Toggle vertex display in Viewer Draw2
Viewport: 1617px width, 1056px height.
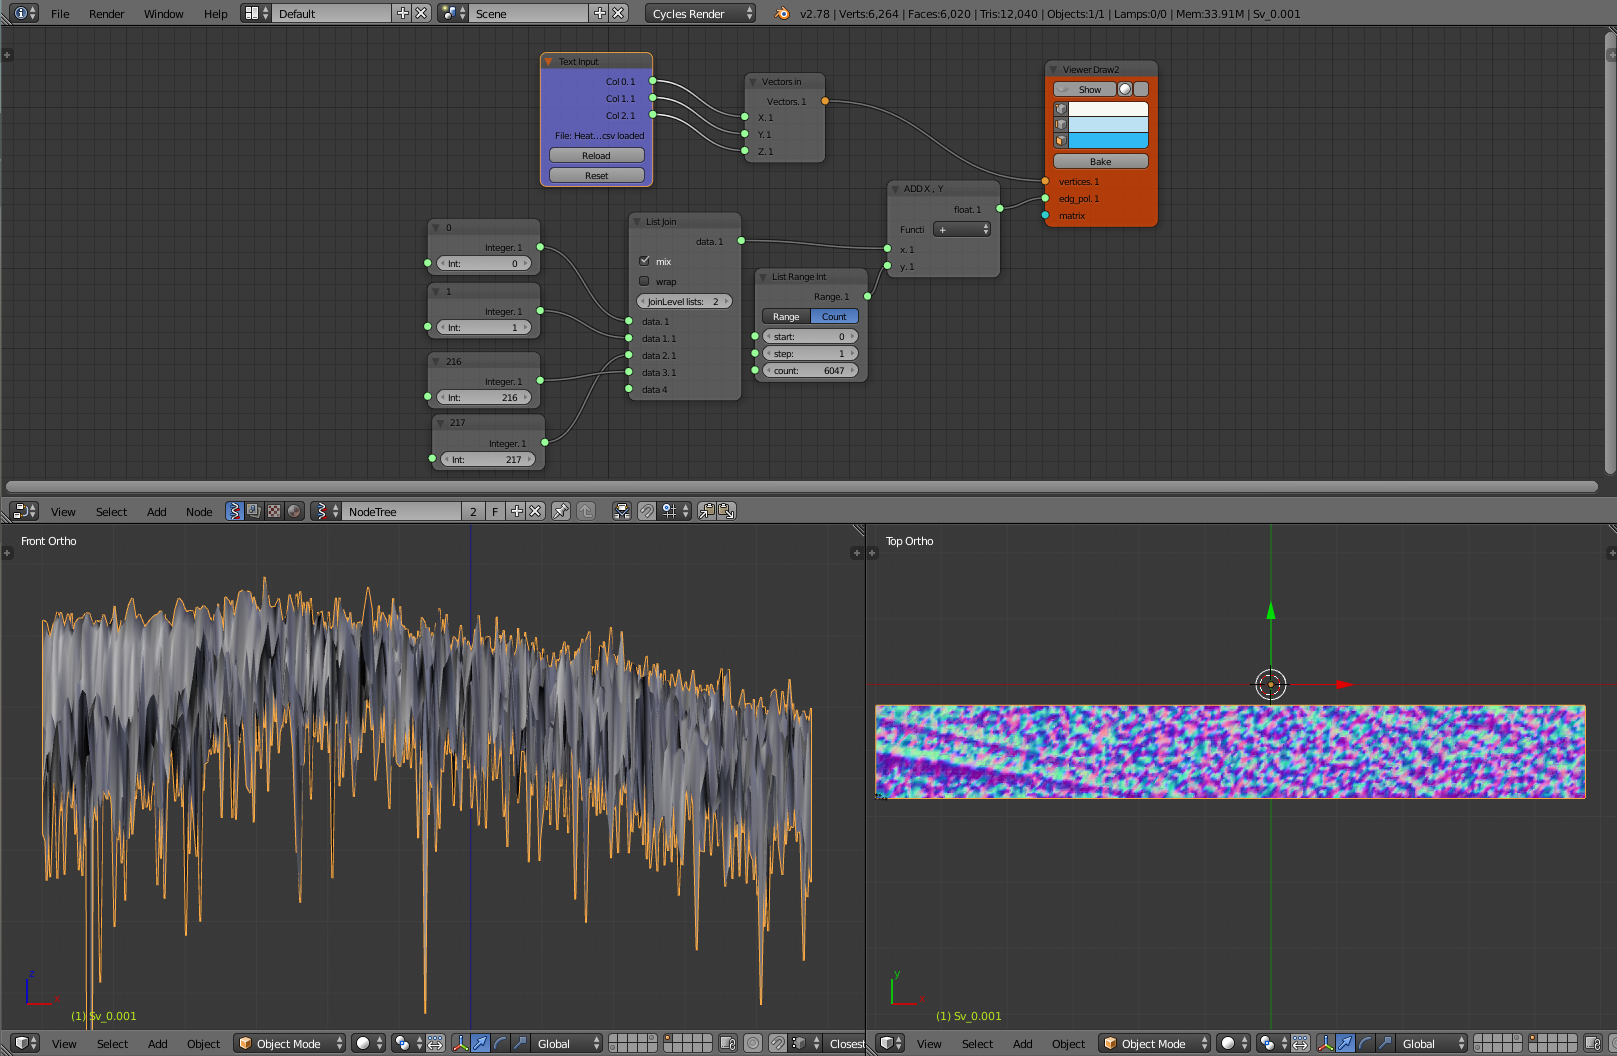1061,109
